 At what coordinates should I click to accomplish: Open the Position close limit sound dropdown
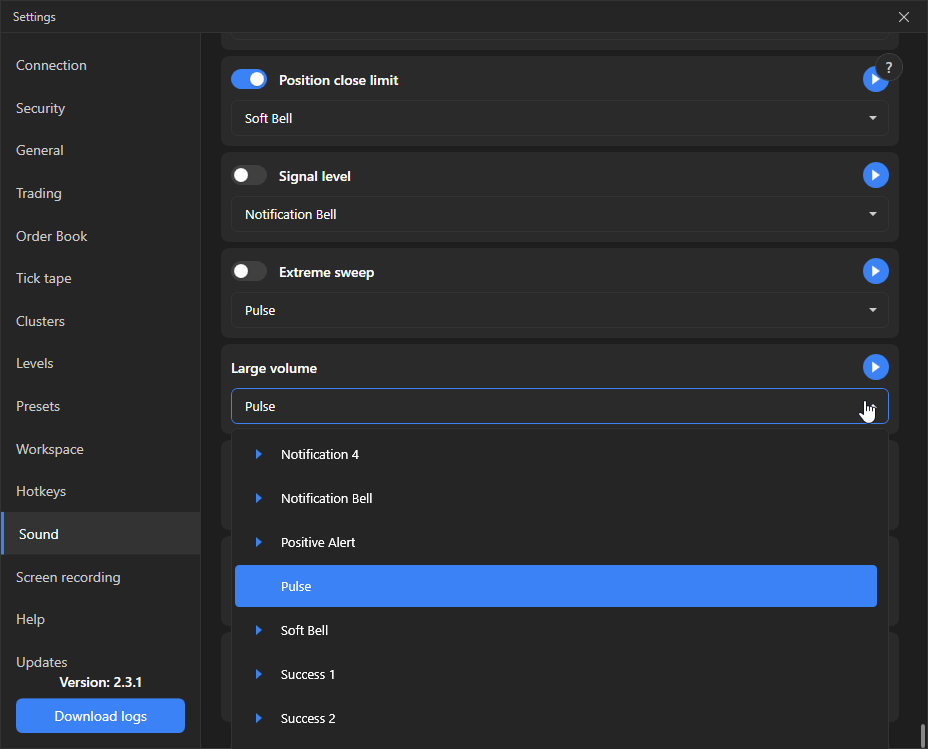[x=559, y=118]
